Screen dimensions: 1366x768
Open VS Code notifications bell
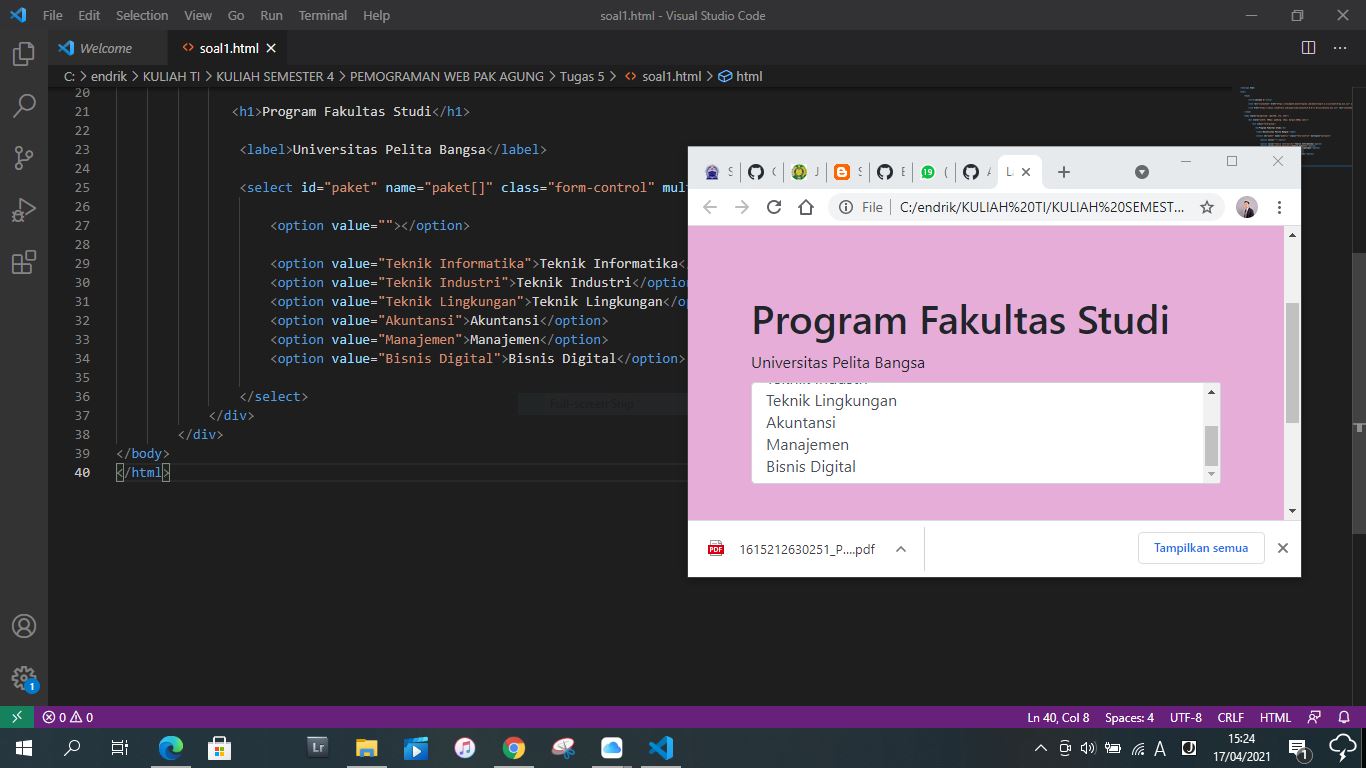[1344, 717]
